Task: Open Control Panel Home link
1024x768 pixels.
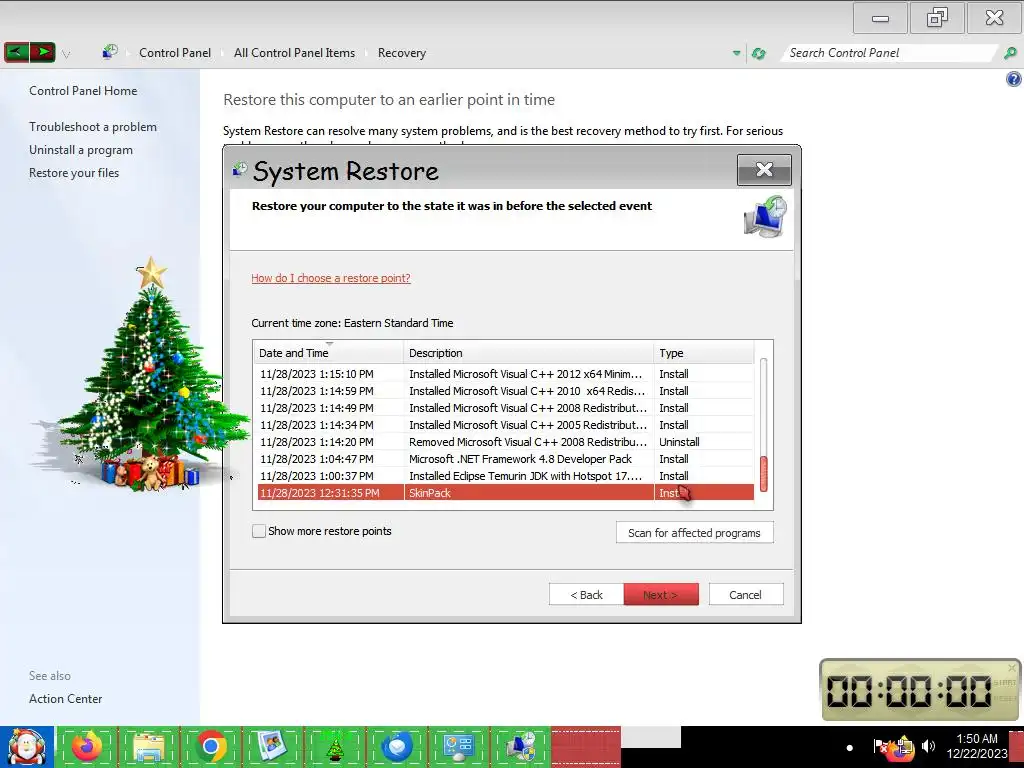Action: pyautogui.click(x=83, y=91)
